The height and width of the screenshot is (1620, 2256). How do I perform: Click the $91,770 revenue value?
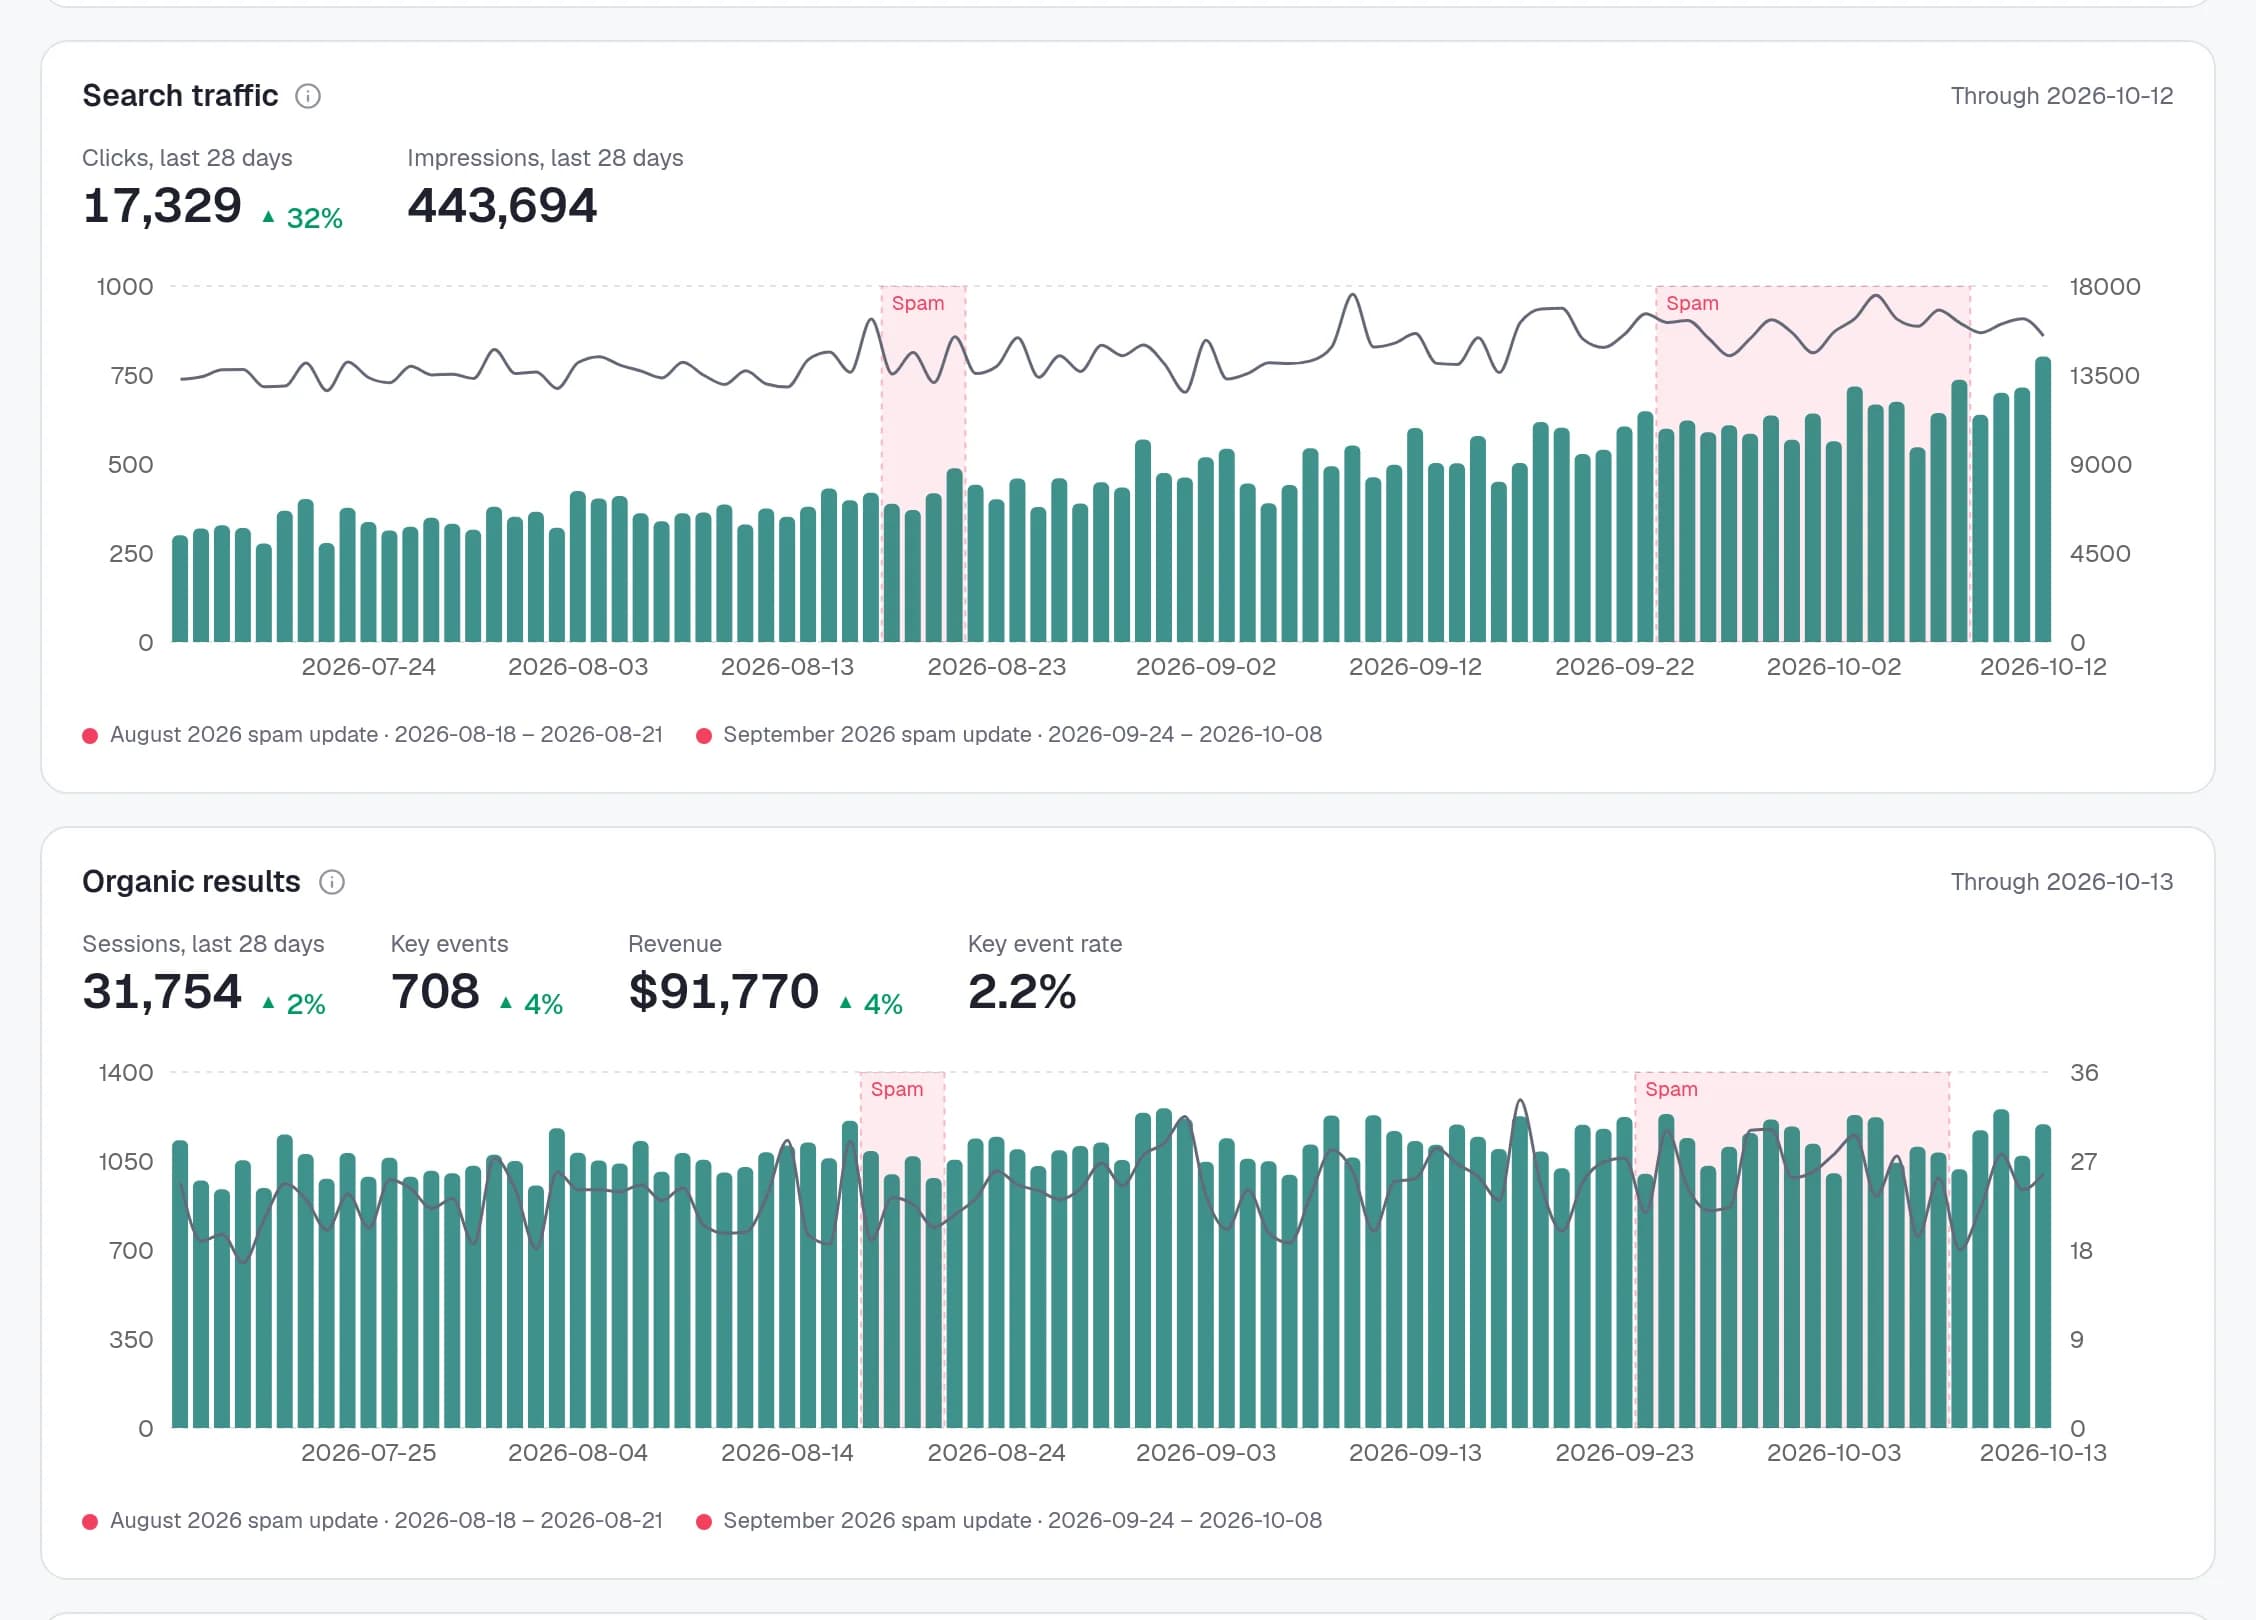[x=724, y=992]
